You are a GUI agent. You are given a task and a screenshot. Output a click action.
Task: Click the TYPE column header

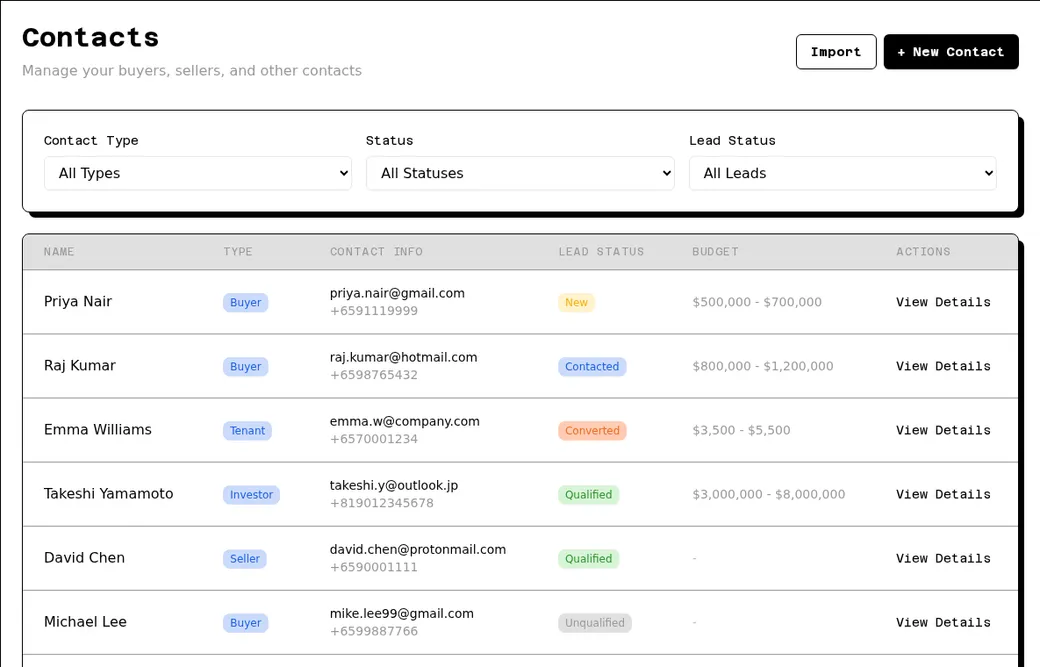pyautogui.click(x=238, y=252)
